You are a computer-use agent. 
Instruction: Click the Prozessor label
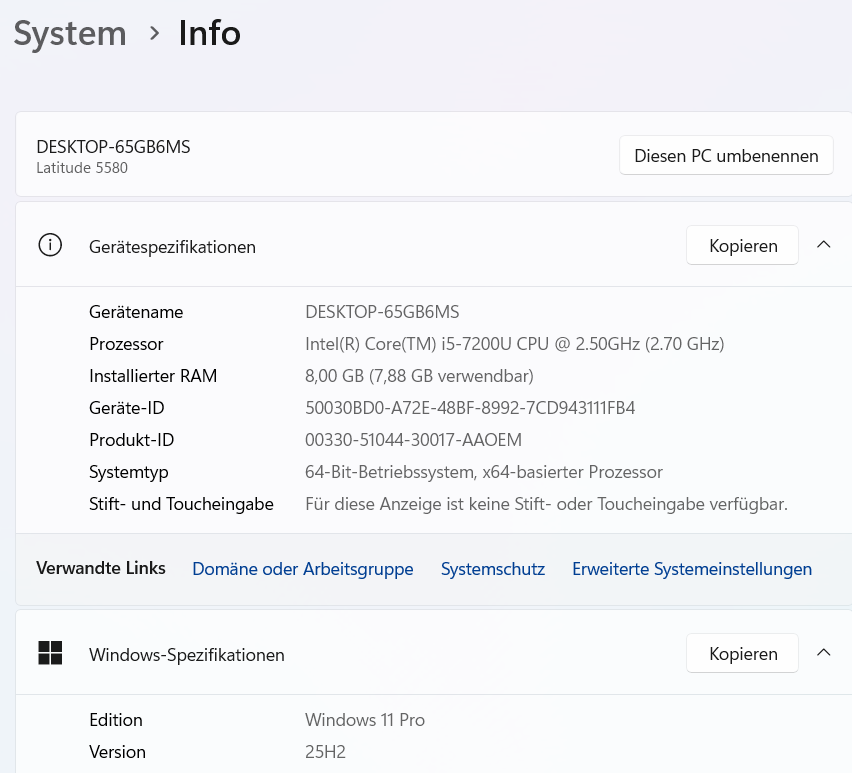(126, 344)
